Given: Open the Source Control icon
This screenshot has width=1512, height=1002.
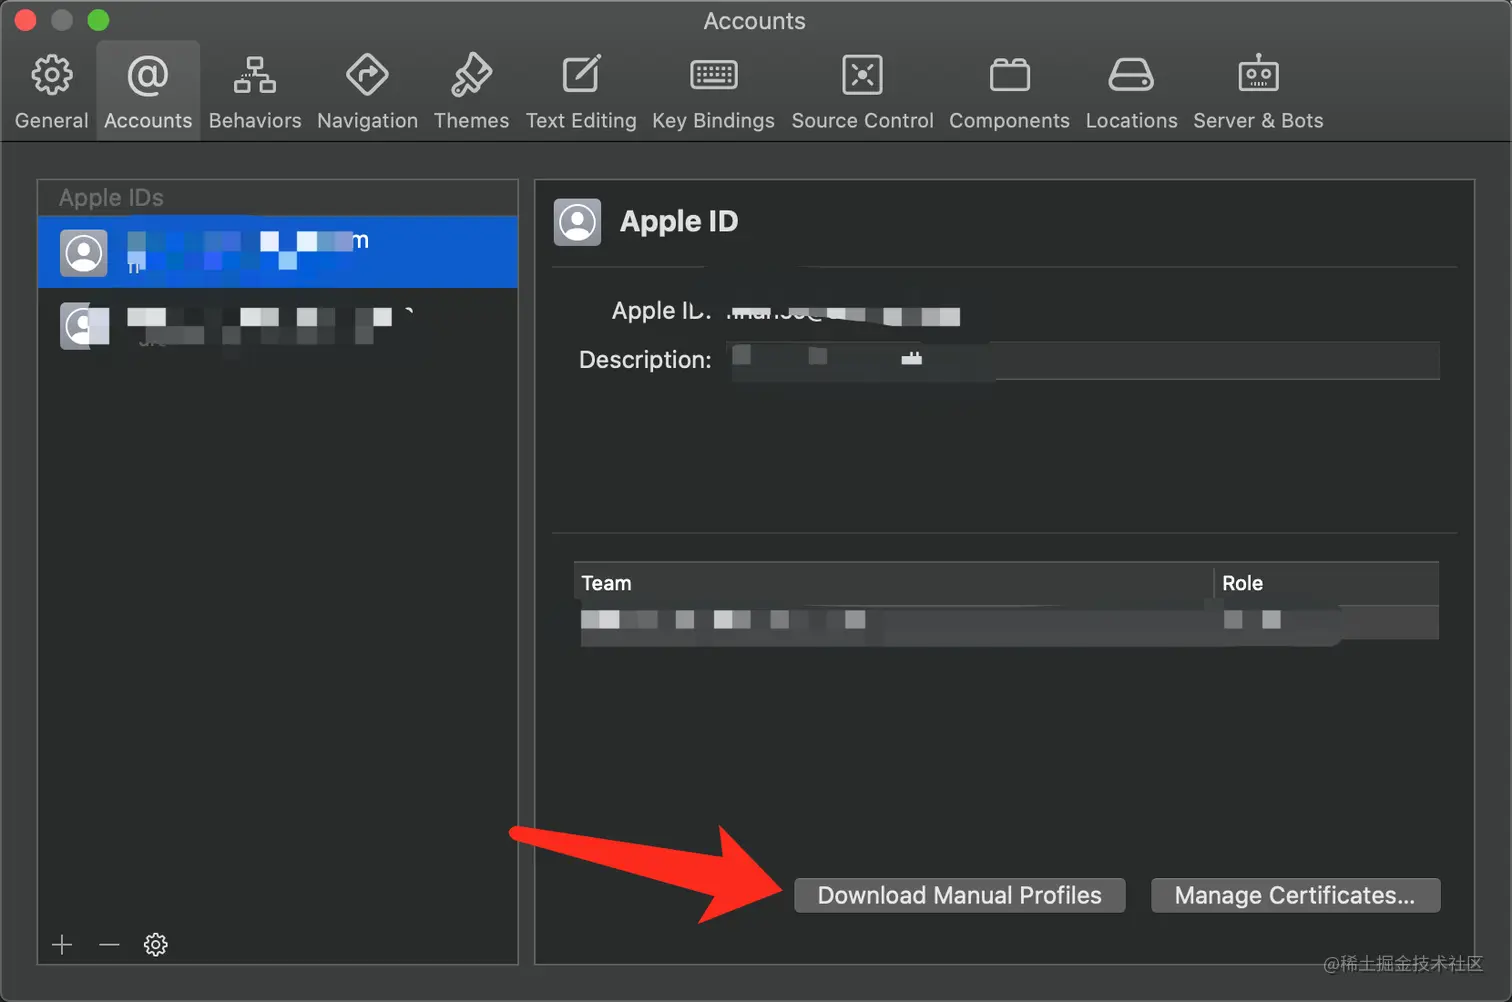Looking at the screenshot, I should 862,75.
